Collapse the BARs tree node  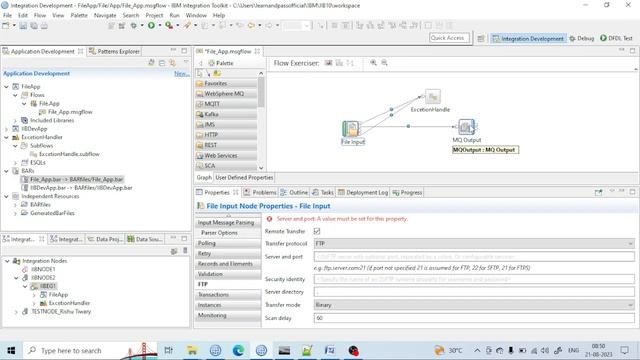7,171
